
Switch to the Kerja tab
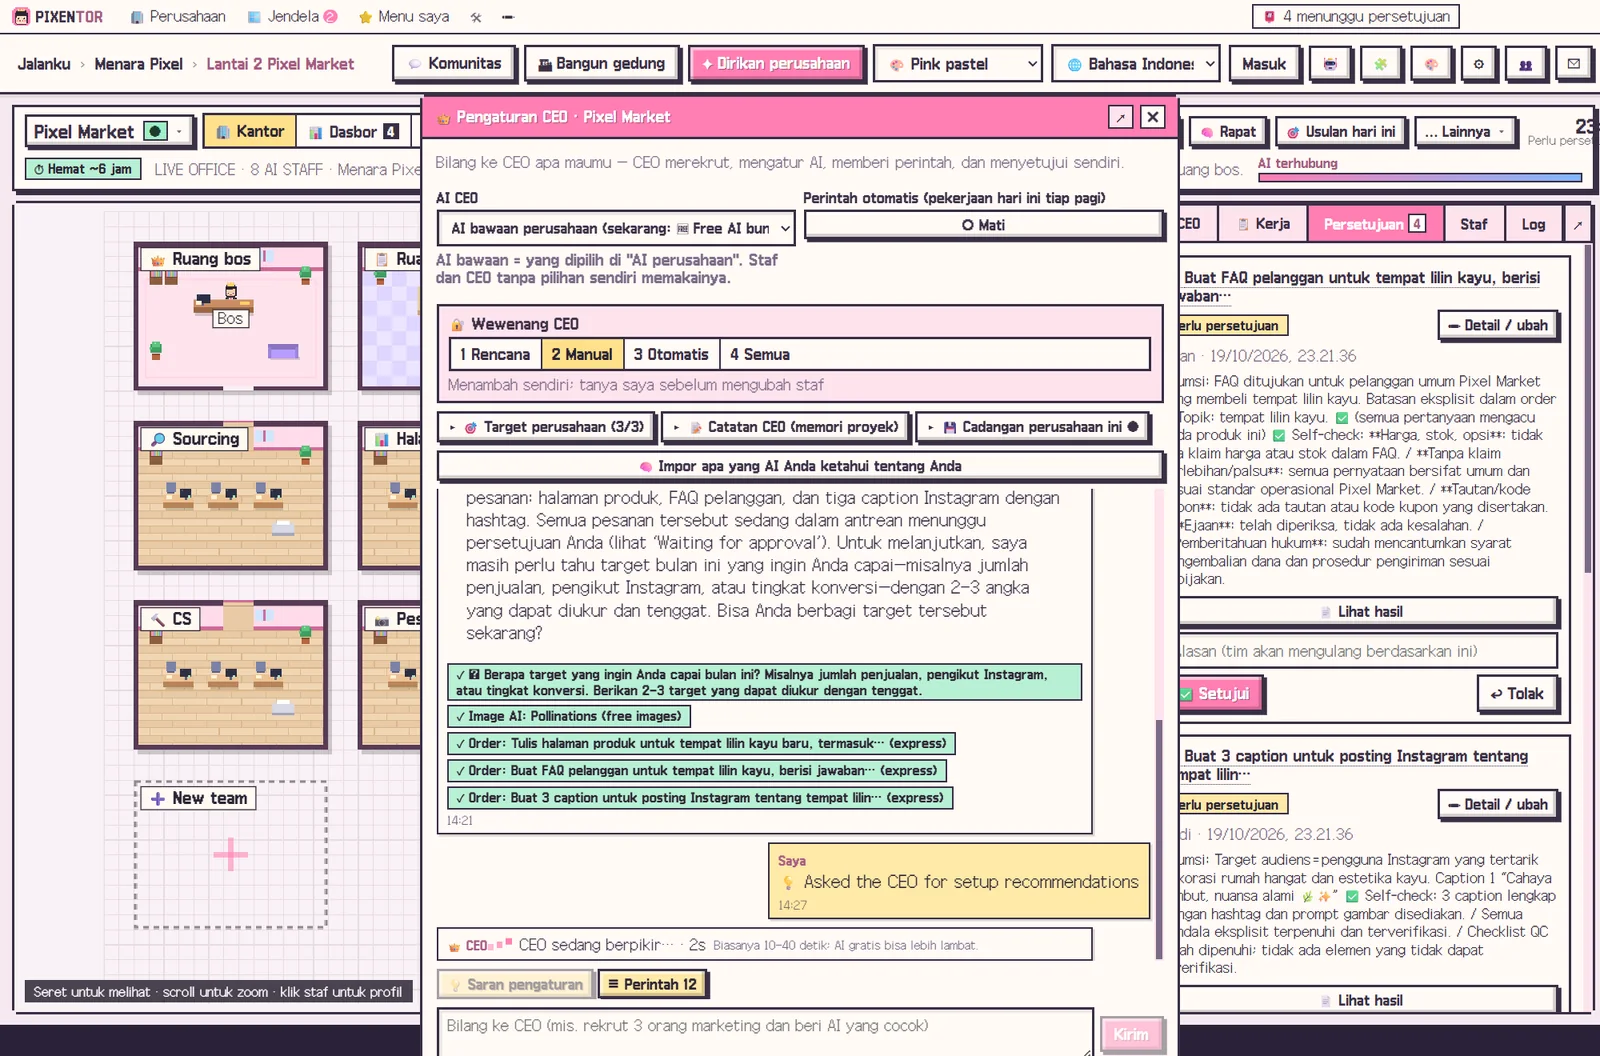point(1263,224)
